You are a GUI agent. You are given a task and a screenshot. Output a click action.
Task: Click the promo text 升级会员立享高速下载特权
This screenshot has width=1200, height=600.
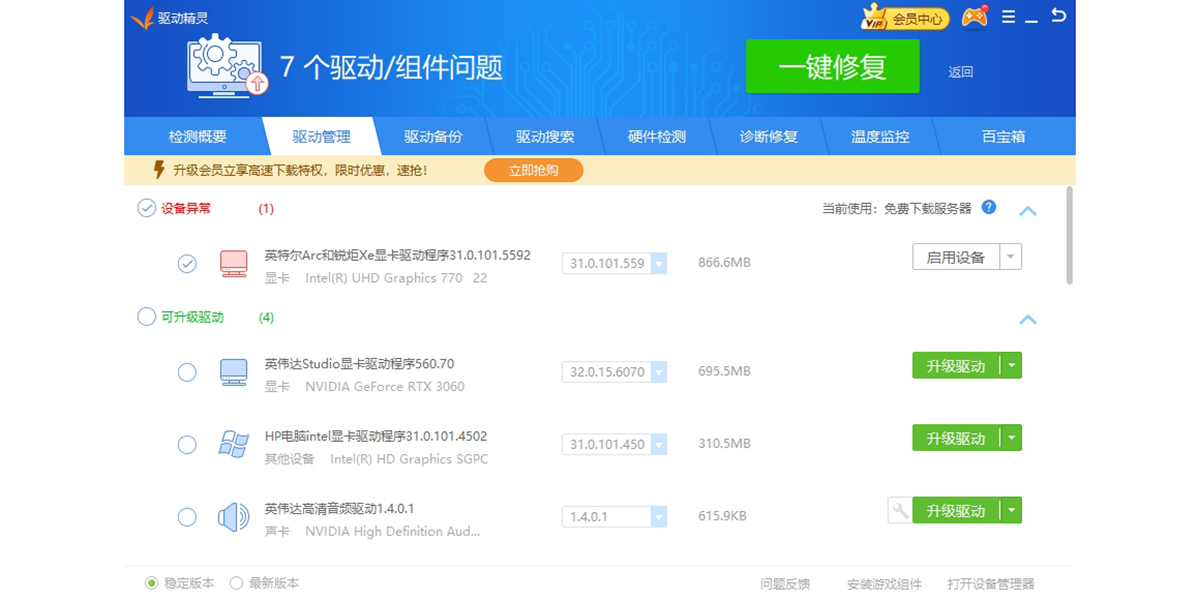[300, 170]
